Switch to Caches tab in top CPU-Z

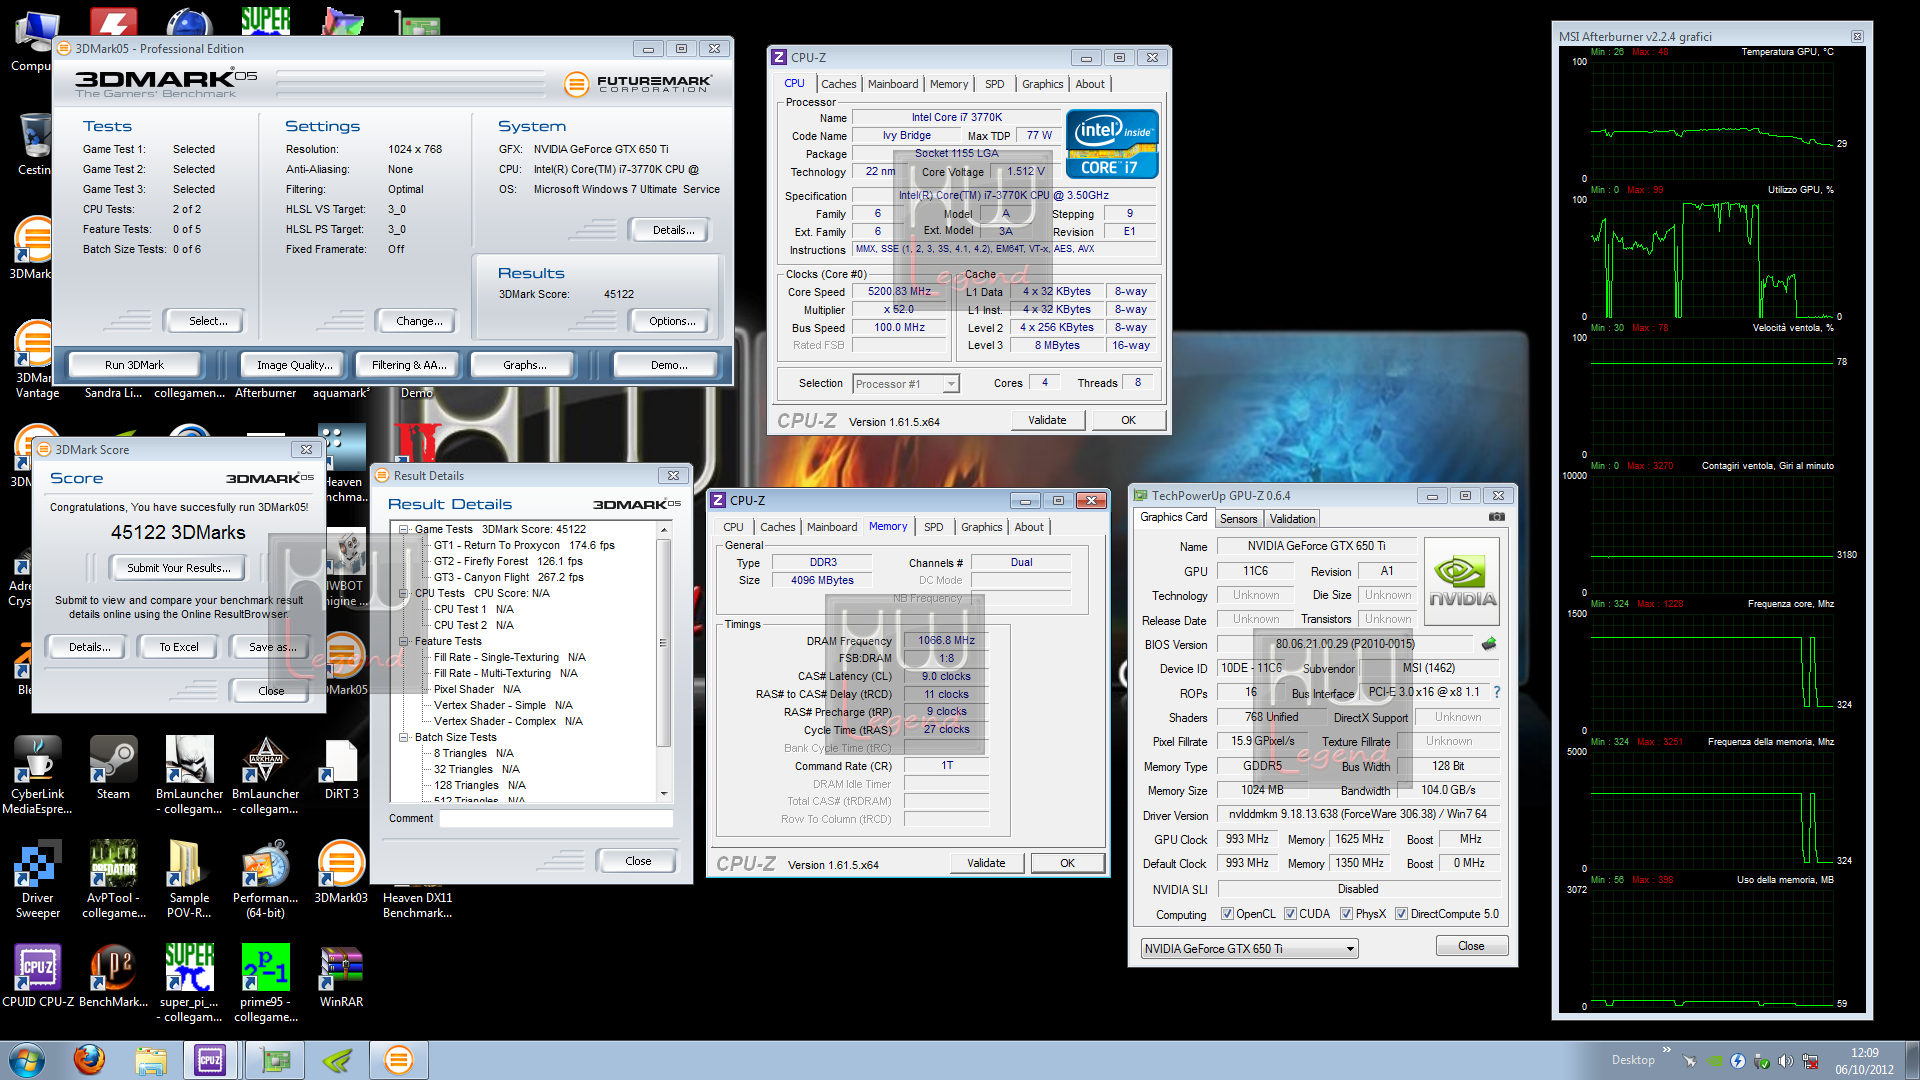(838, 84)
